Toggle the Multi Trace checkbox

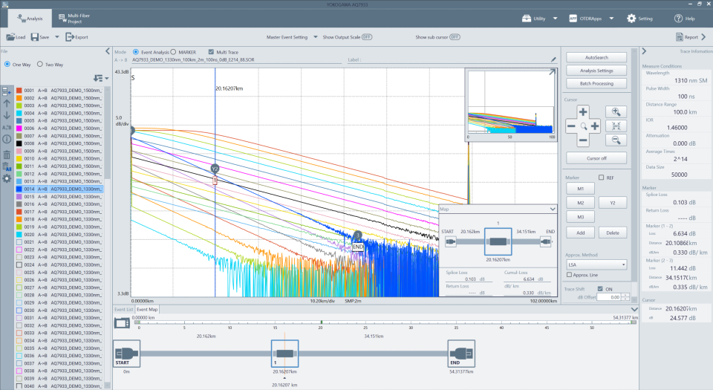pos(211,52)
